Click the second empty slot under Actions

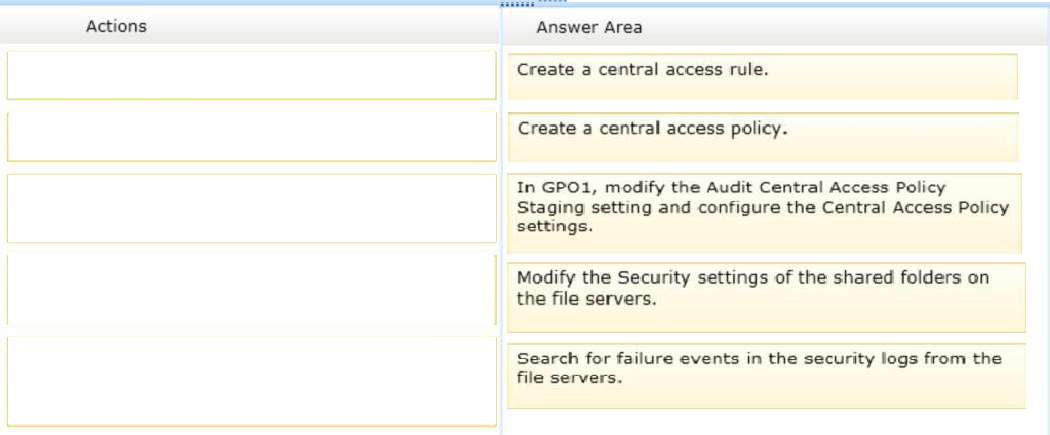(251, 137)
